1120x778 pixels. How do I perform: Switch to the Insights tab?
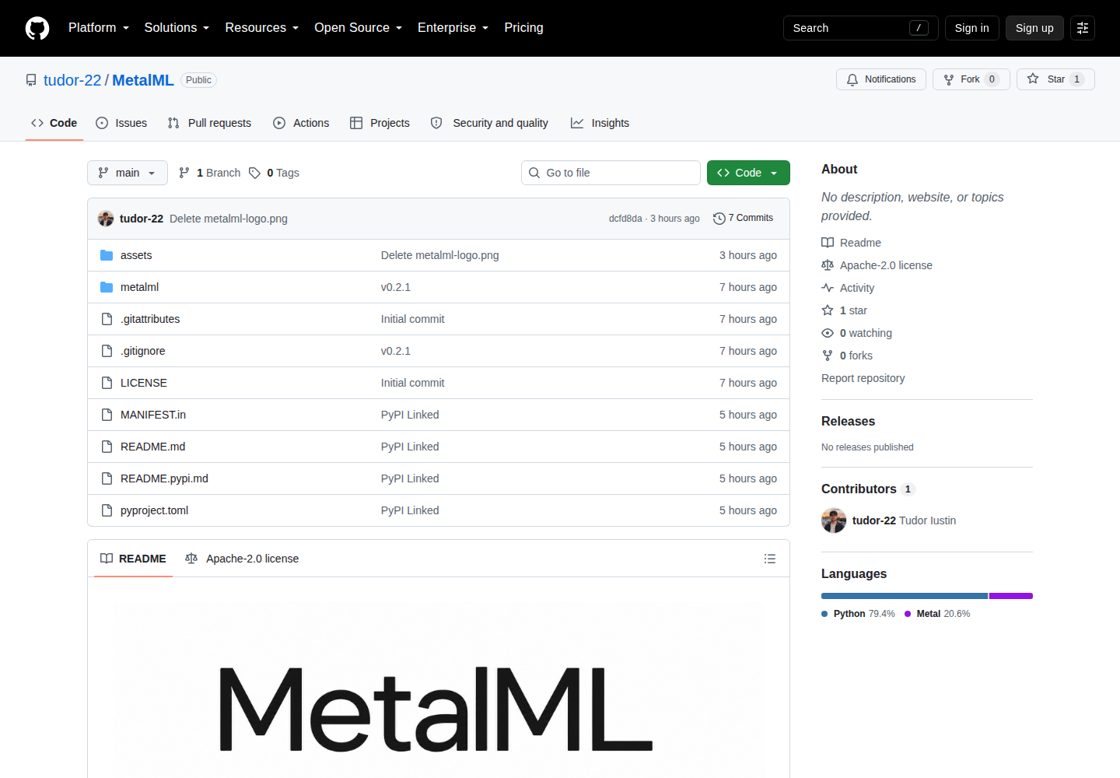click(600, 123)
